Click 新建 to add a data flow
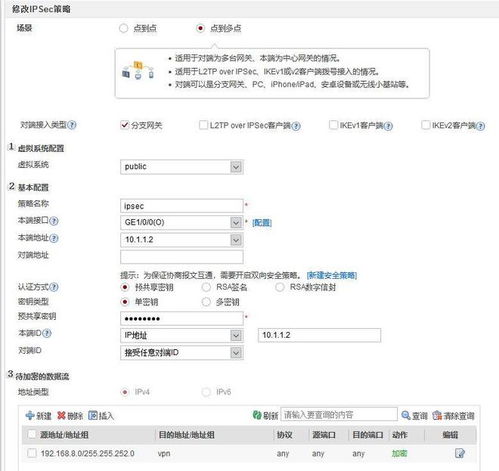Image resolution: width=499 pixels, height=471 pixels. pyautogui.click(x=38, y=416)
